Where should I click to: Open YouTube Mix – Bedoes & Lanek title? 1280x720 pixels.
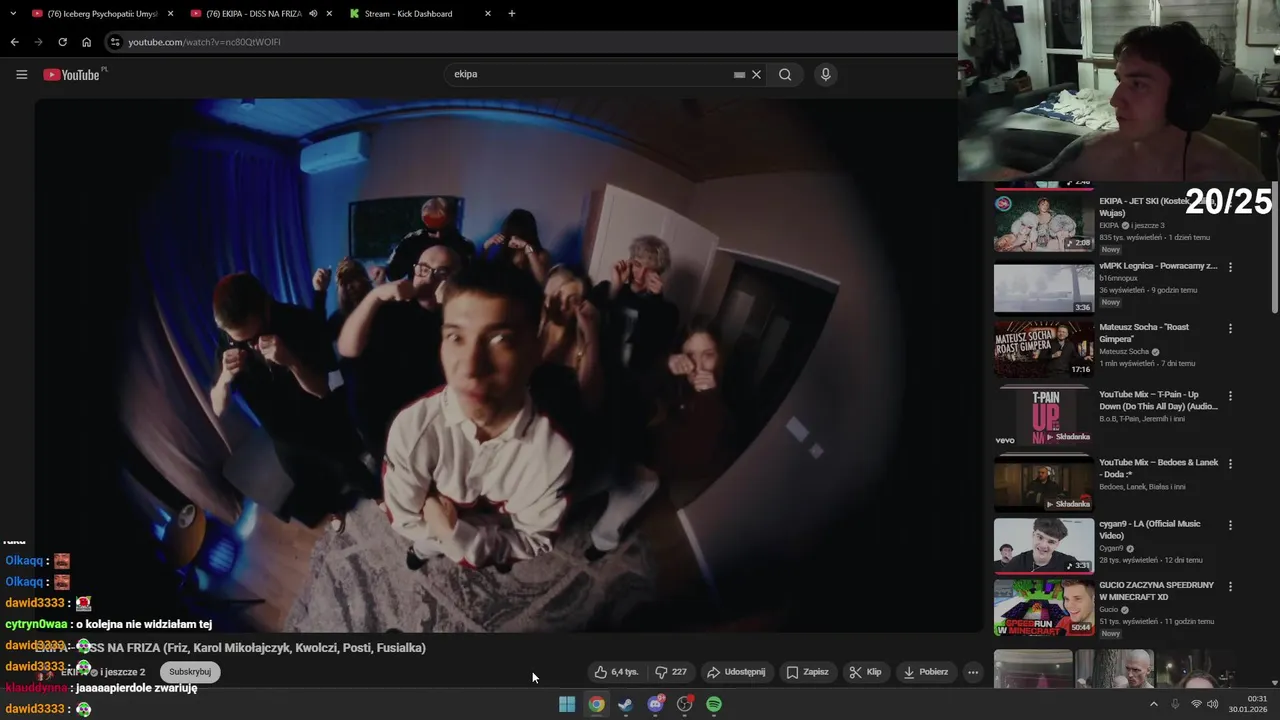[x=1159, y=468]
